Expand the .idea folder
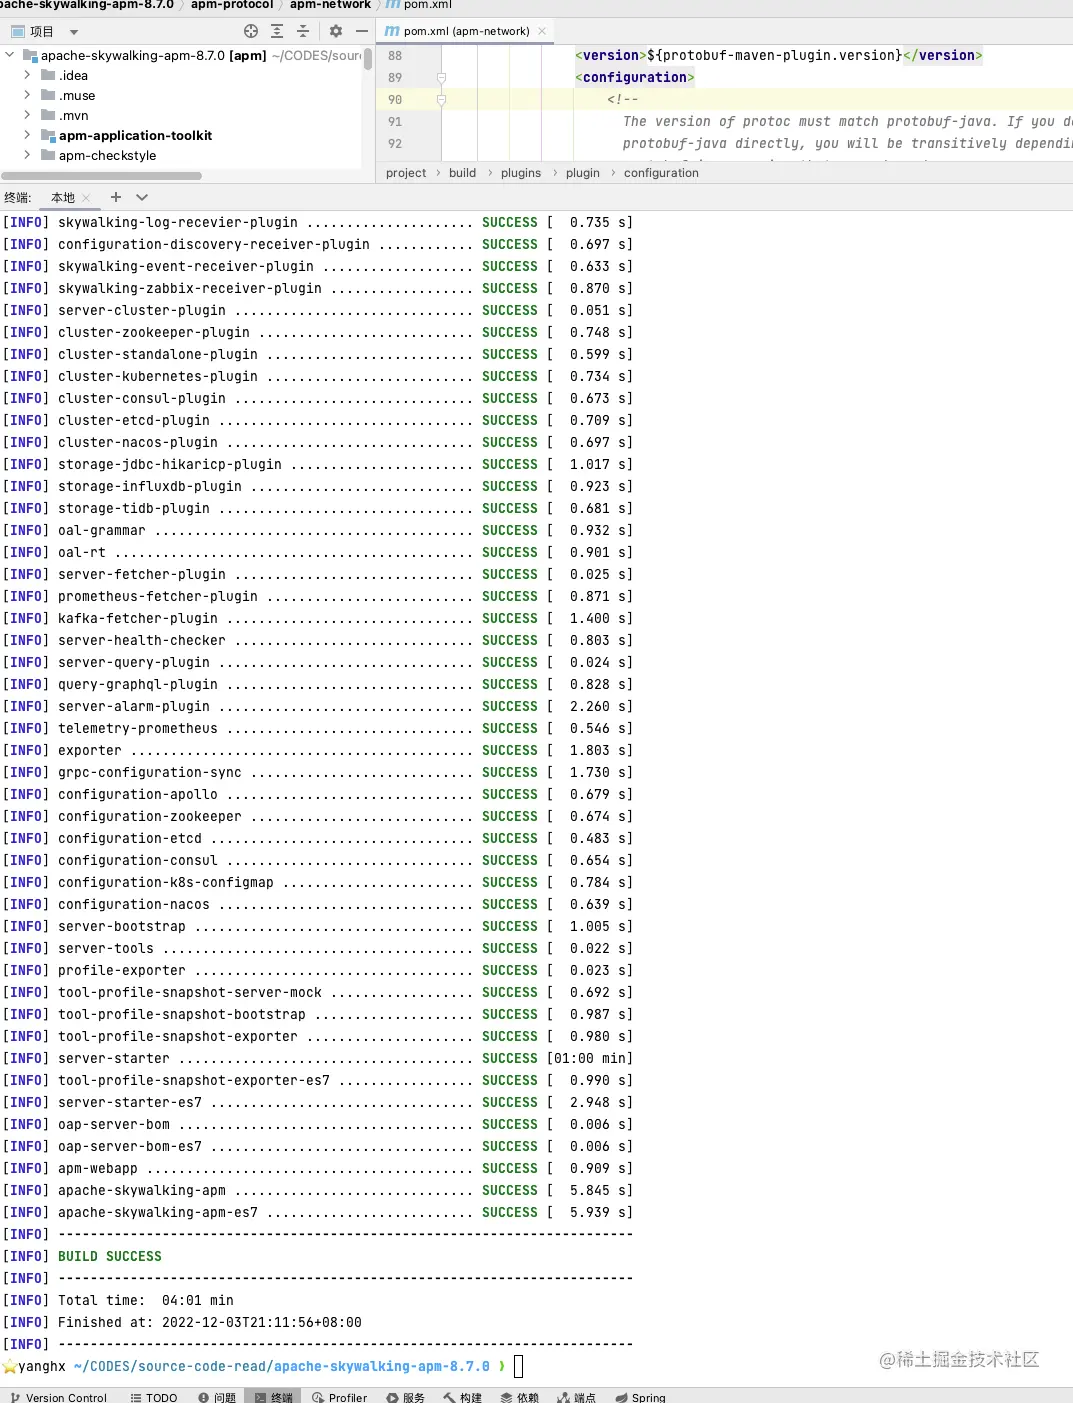The height and width of the screenshot is (1403, 1073). tap(27, 75)
